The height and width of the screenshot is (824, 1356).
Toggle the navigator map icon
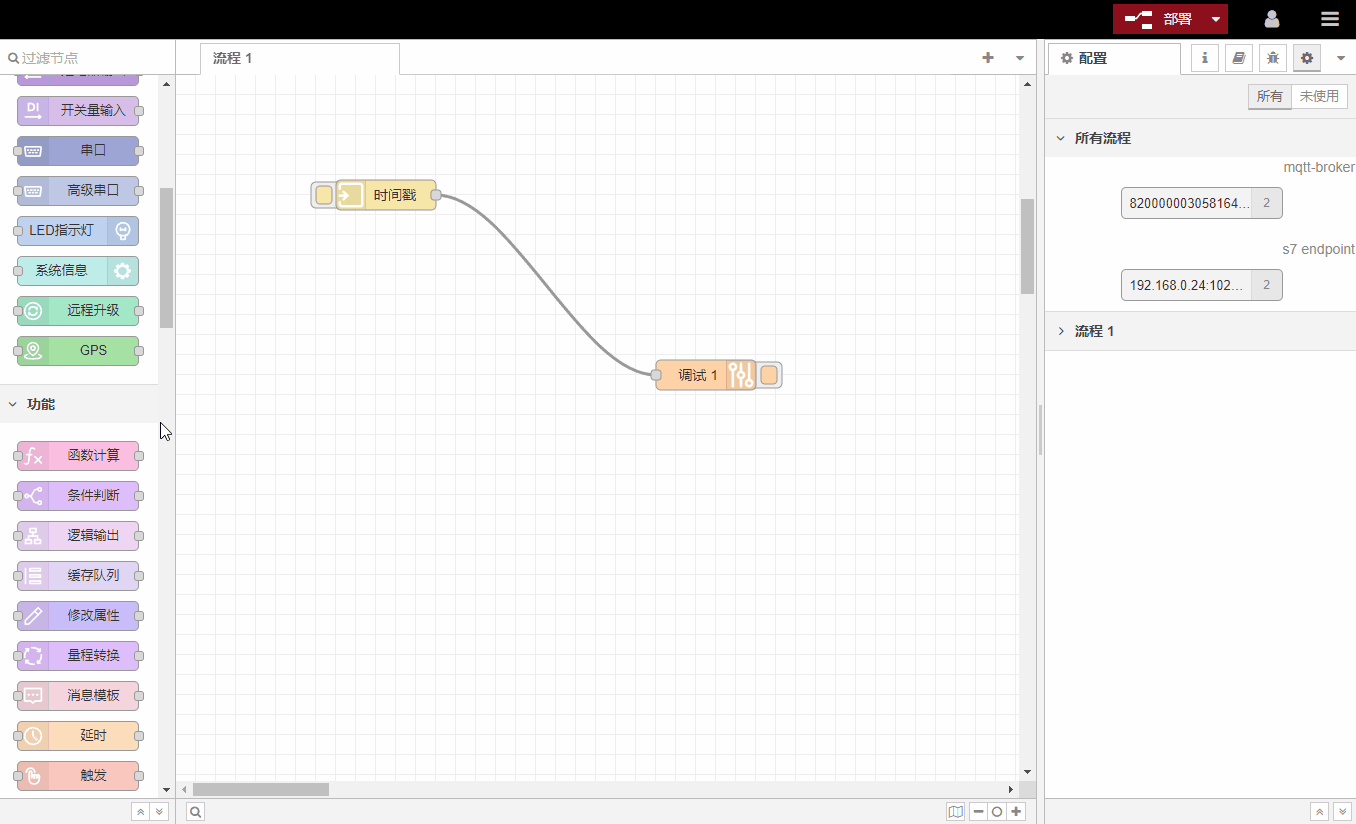tap(956, 812)
